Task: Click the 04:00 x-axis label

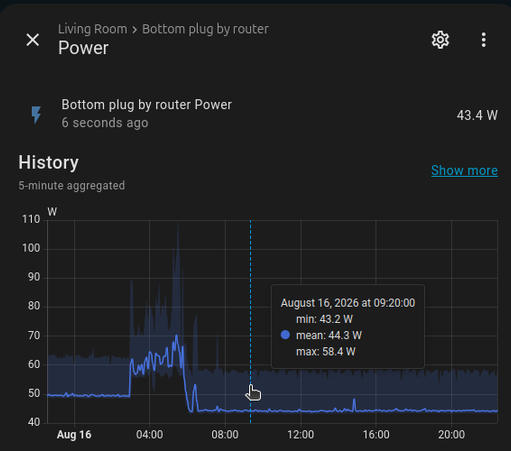Action: [x=149, y=435]
